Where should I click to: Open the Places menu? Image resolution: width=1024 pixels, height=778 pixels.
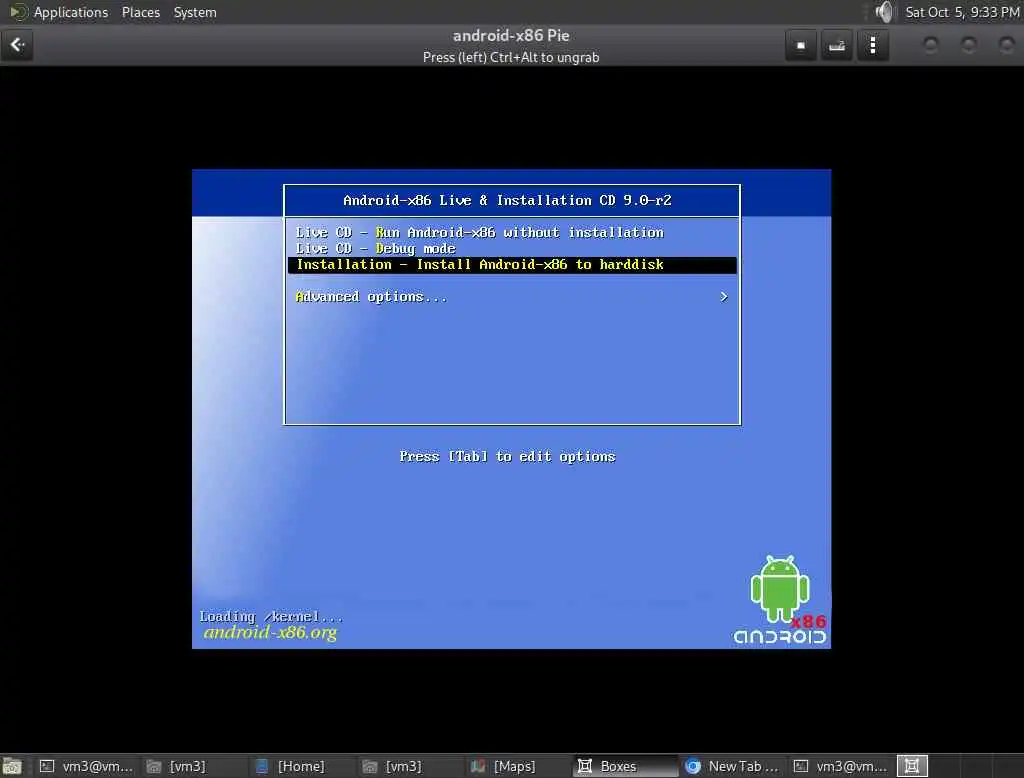click(x=140, y=12)
